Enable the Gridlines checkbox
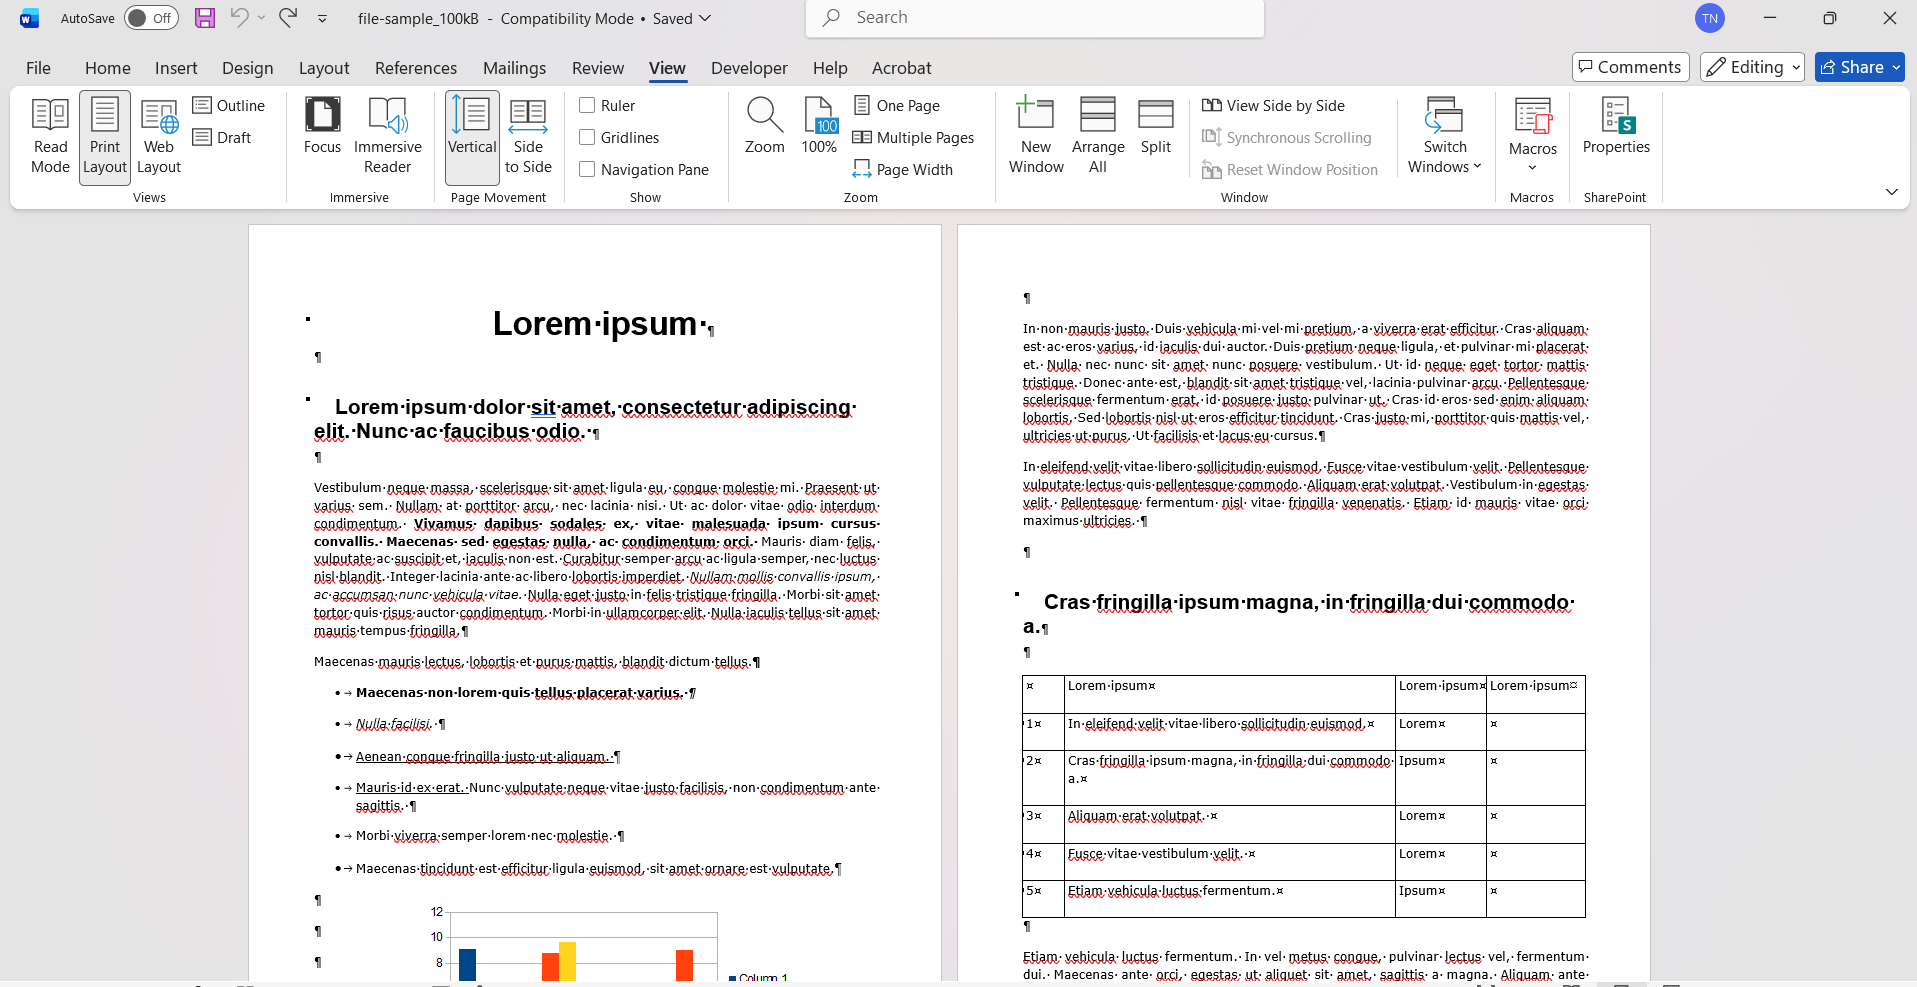This screenshot has height=987, width=1917. [x=587, y=137]
